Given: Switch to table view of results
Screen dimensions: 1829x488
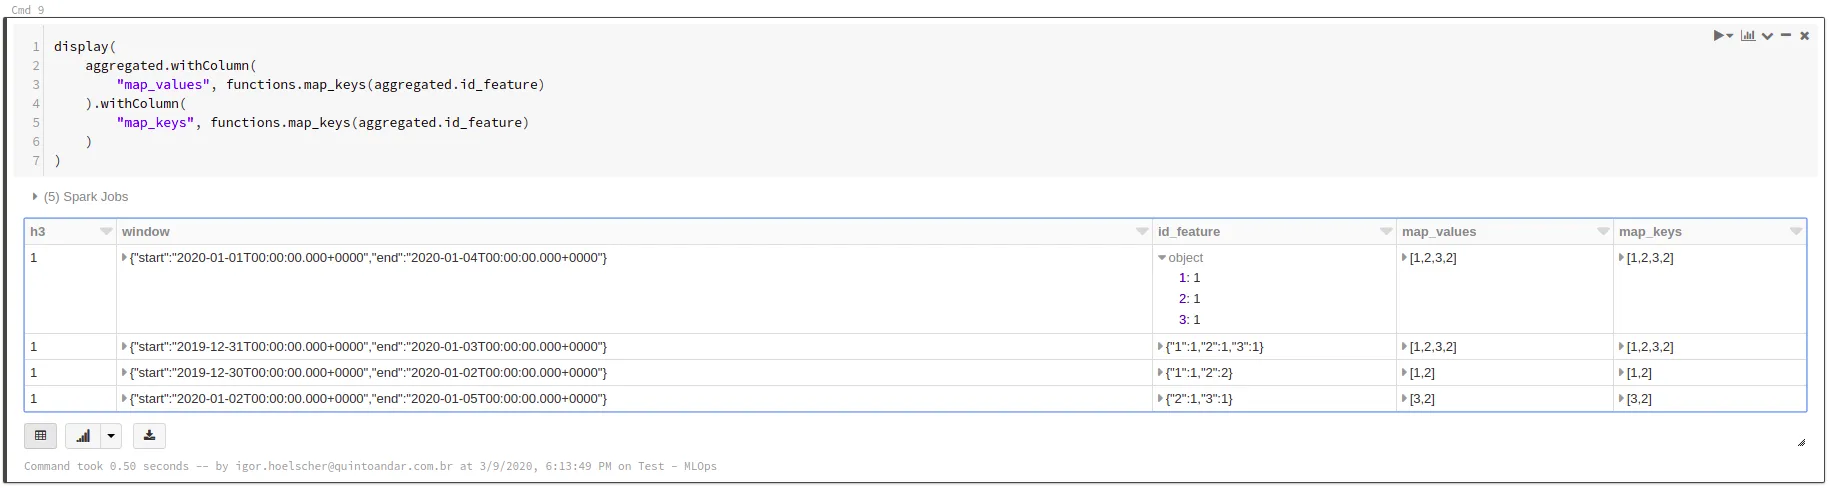Looking at the screenshot, I should [40, 436].
